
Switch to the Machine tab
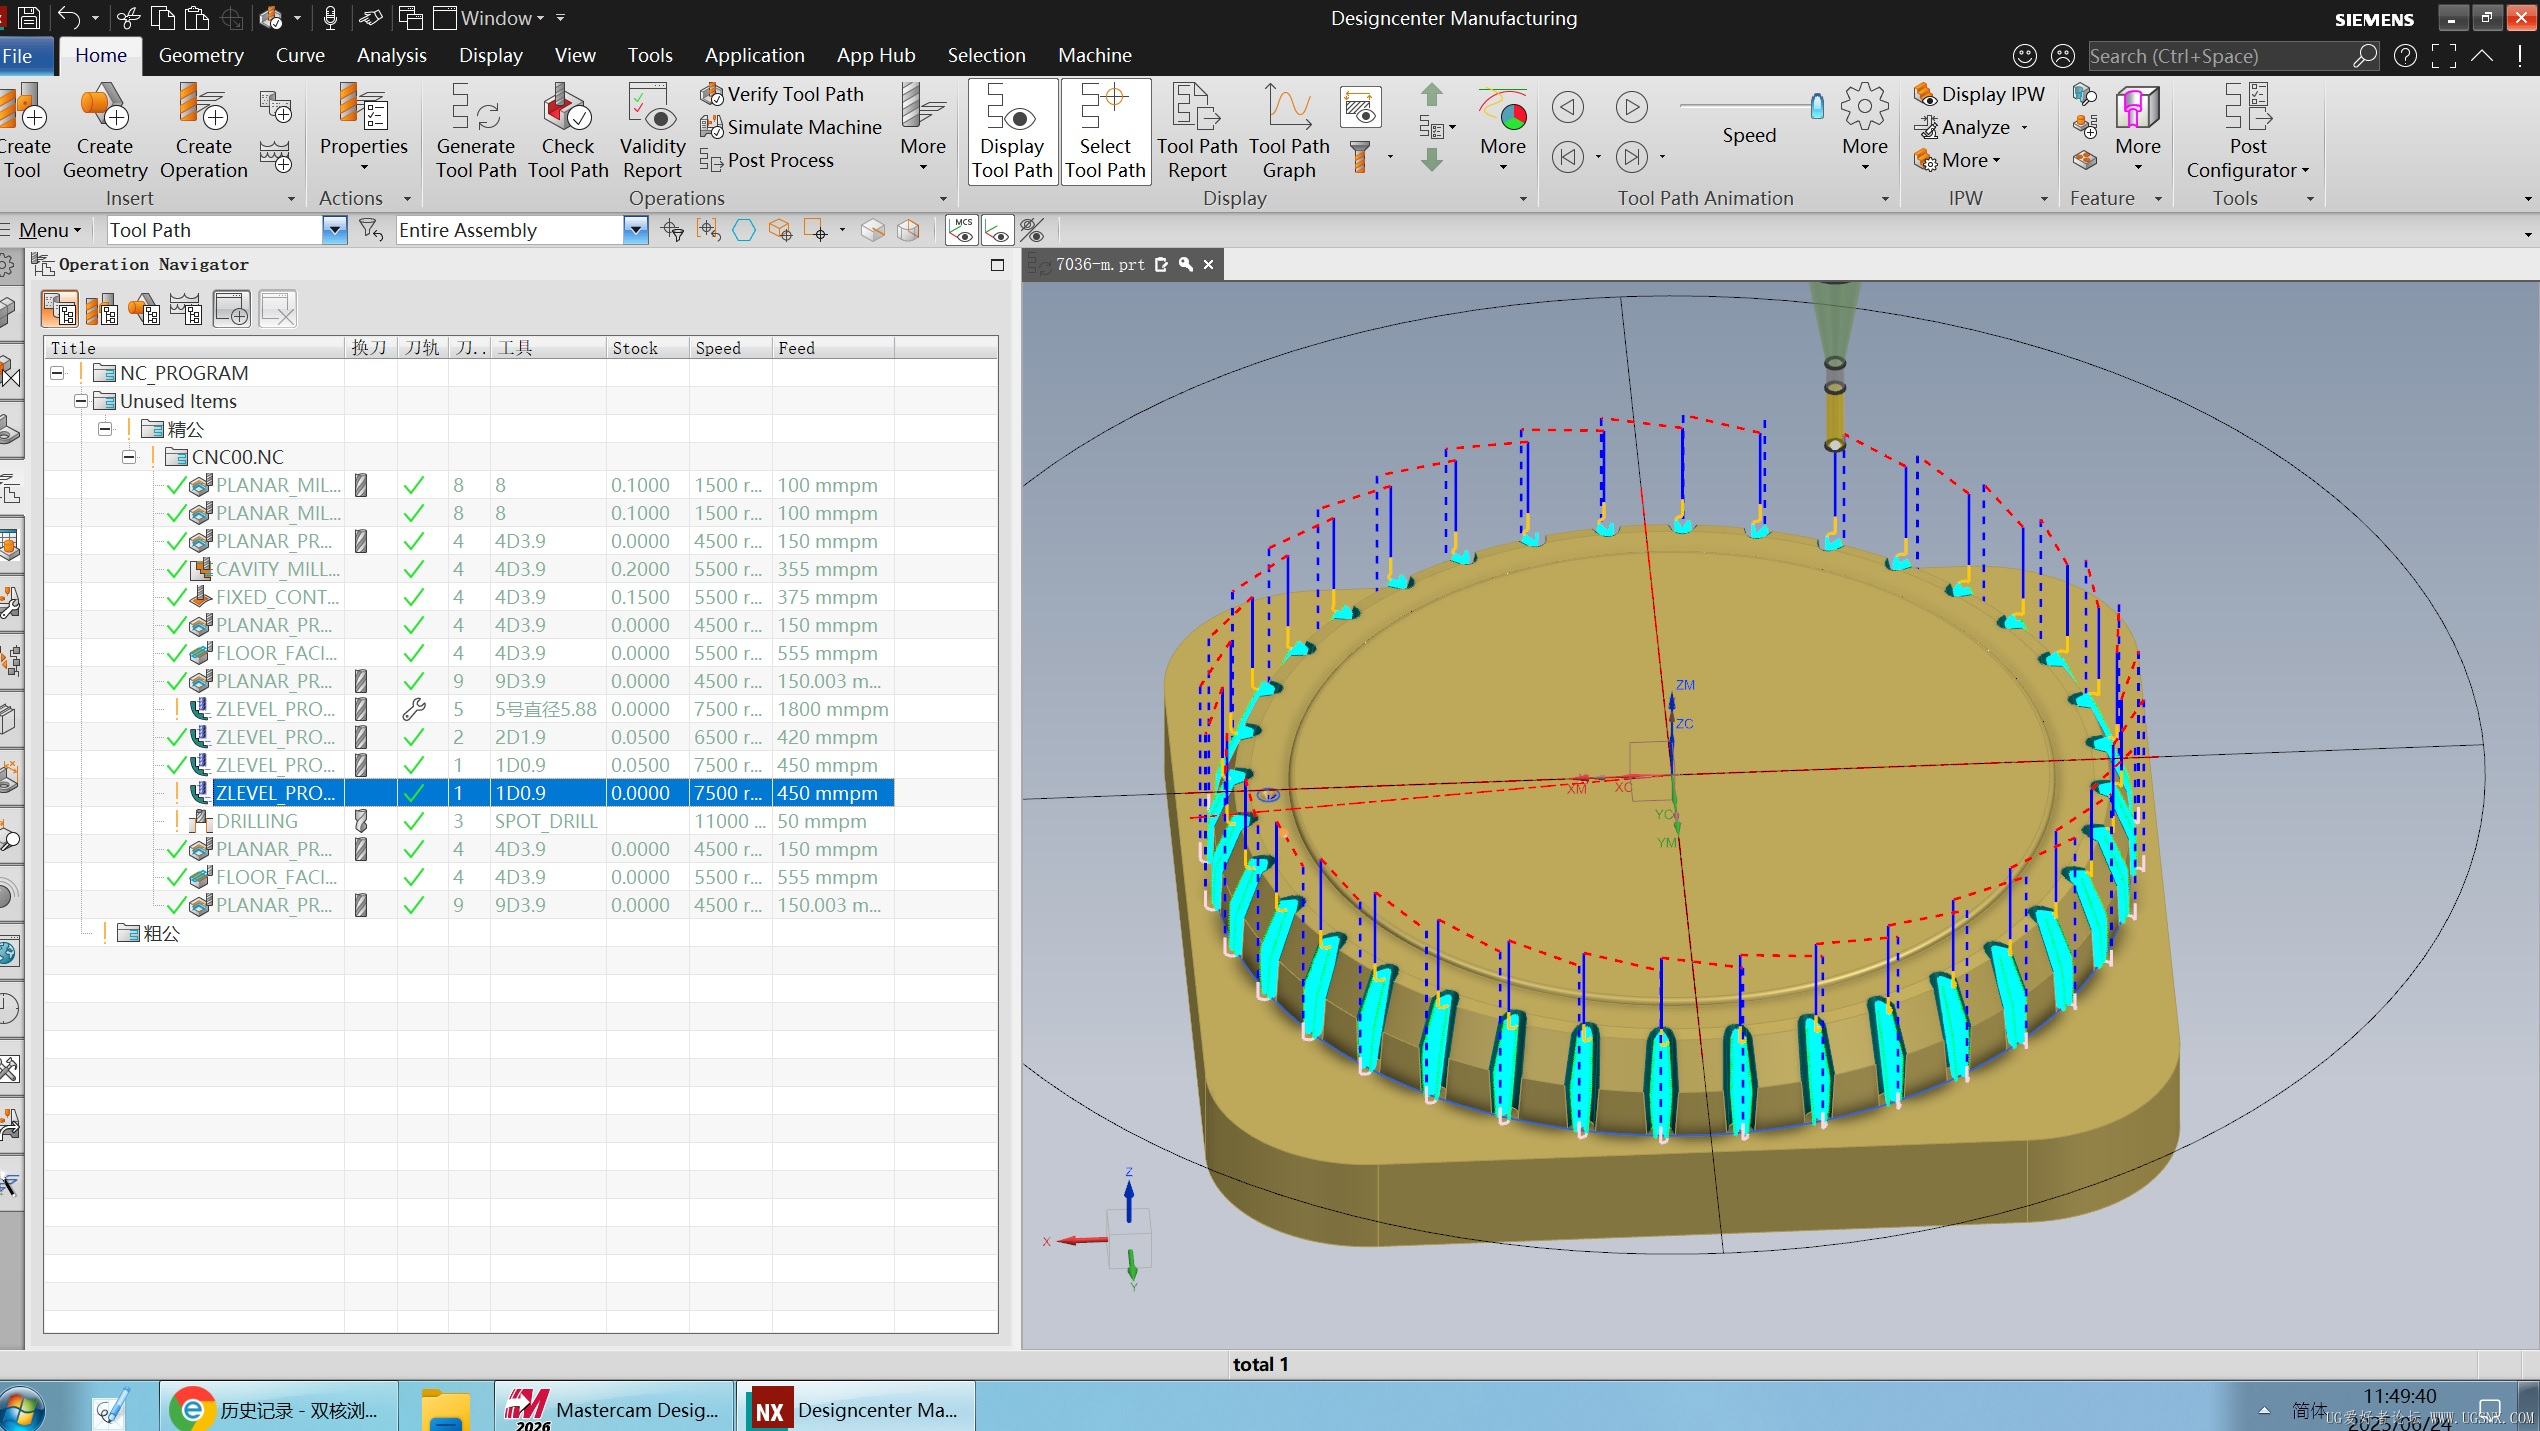pyautogui.click(x=1095, y=55)
